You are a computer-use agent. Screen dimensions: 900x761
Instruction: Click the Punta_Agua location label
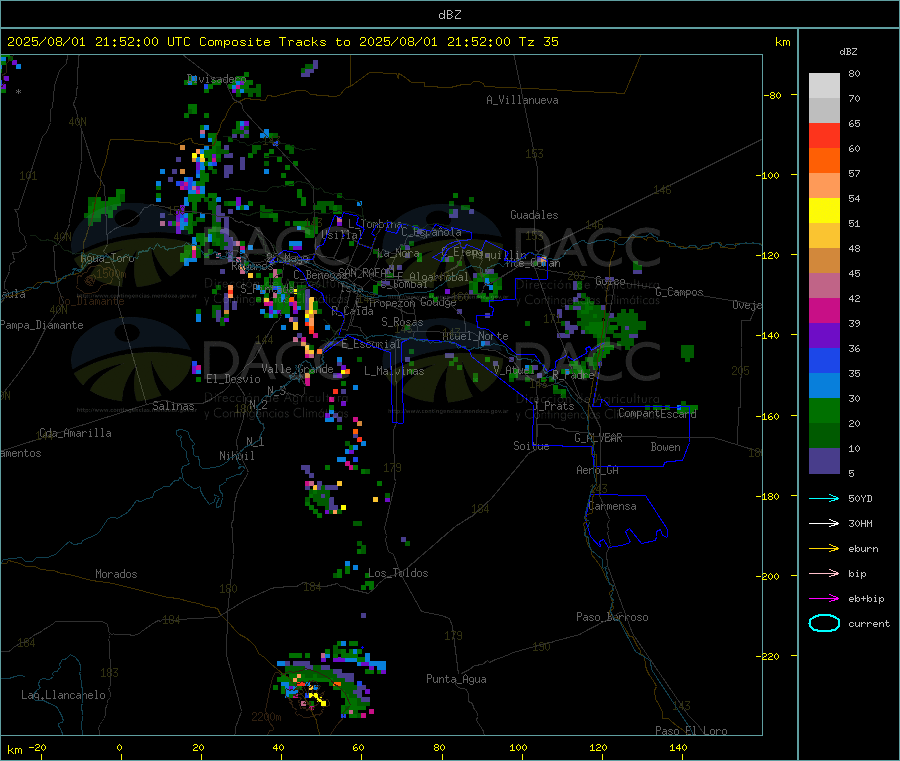(456, 679)
